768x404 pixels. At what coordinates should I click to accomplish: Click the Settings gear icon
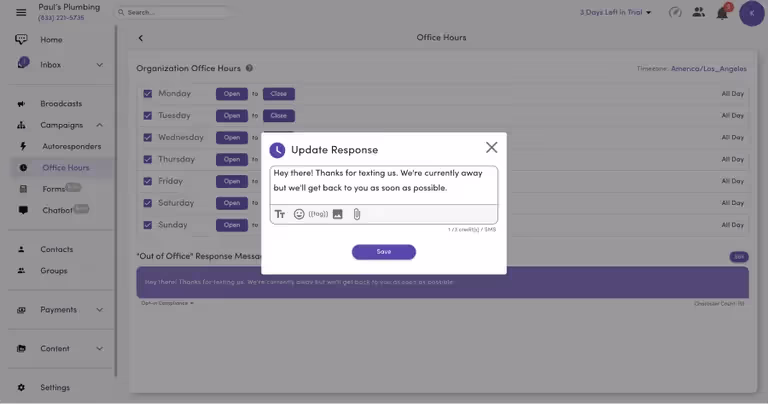pos(21,387)
